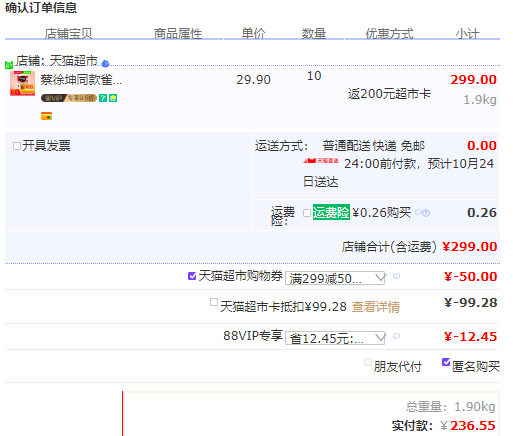Open the 省12.45元 88VIP dropdown
Viewport: 513px width, 436px height.
click(335, 338)
